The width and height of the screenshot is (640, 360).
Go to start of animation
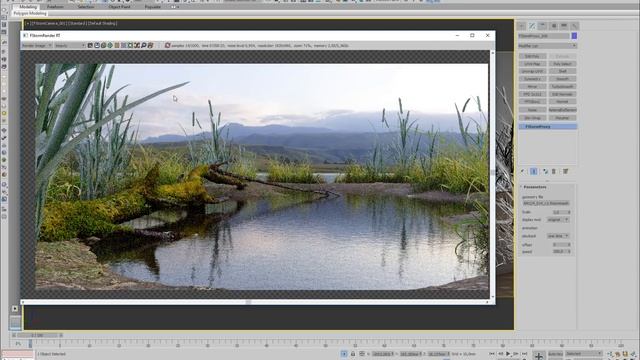(492, 354)
